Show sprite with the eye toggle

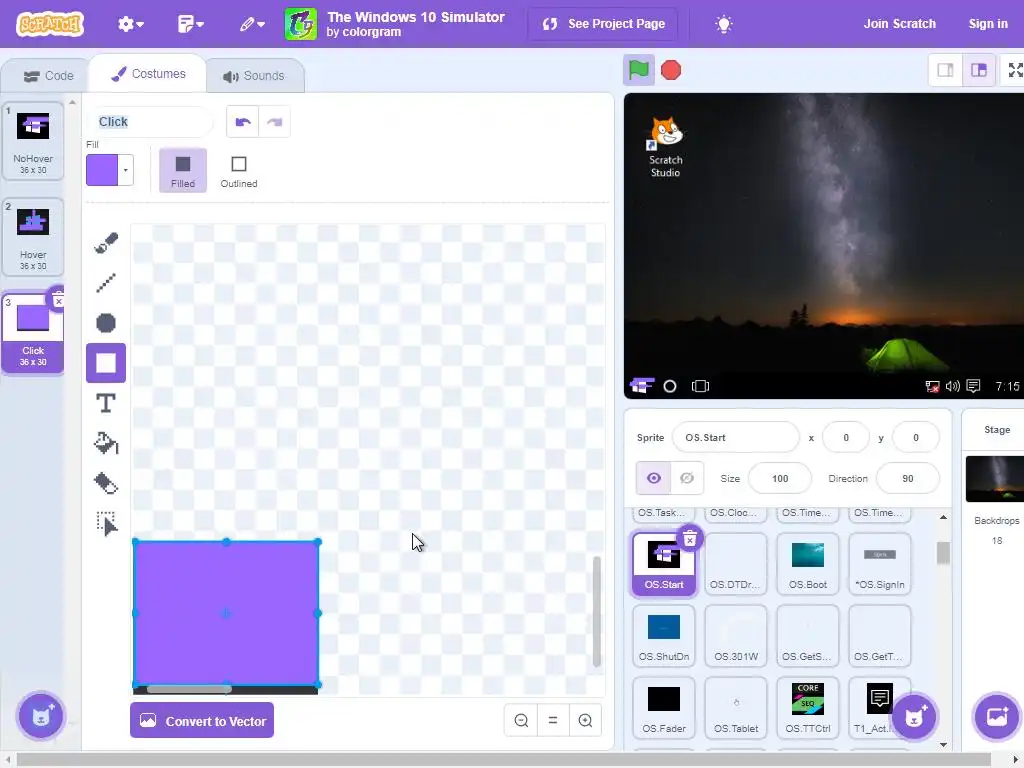point(653,478)
